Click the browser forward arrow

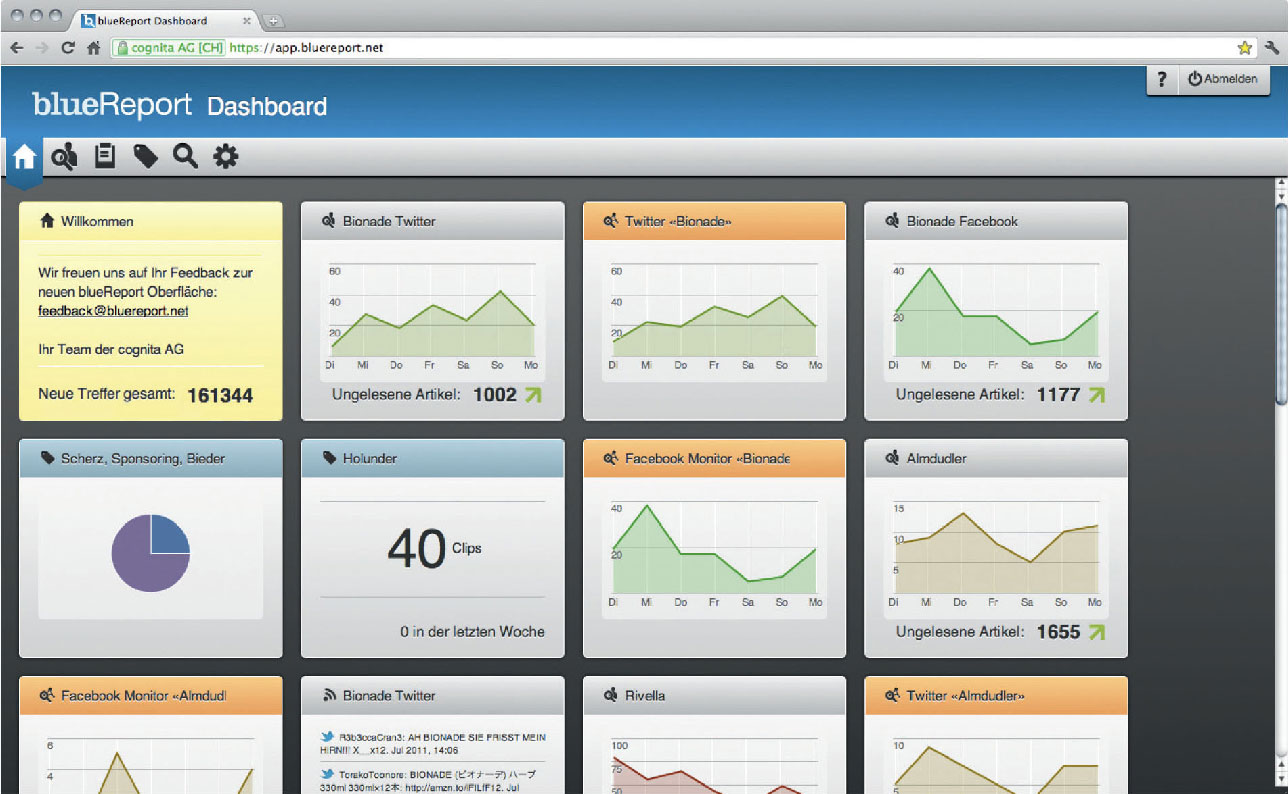[42, 47]
